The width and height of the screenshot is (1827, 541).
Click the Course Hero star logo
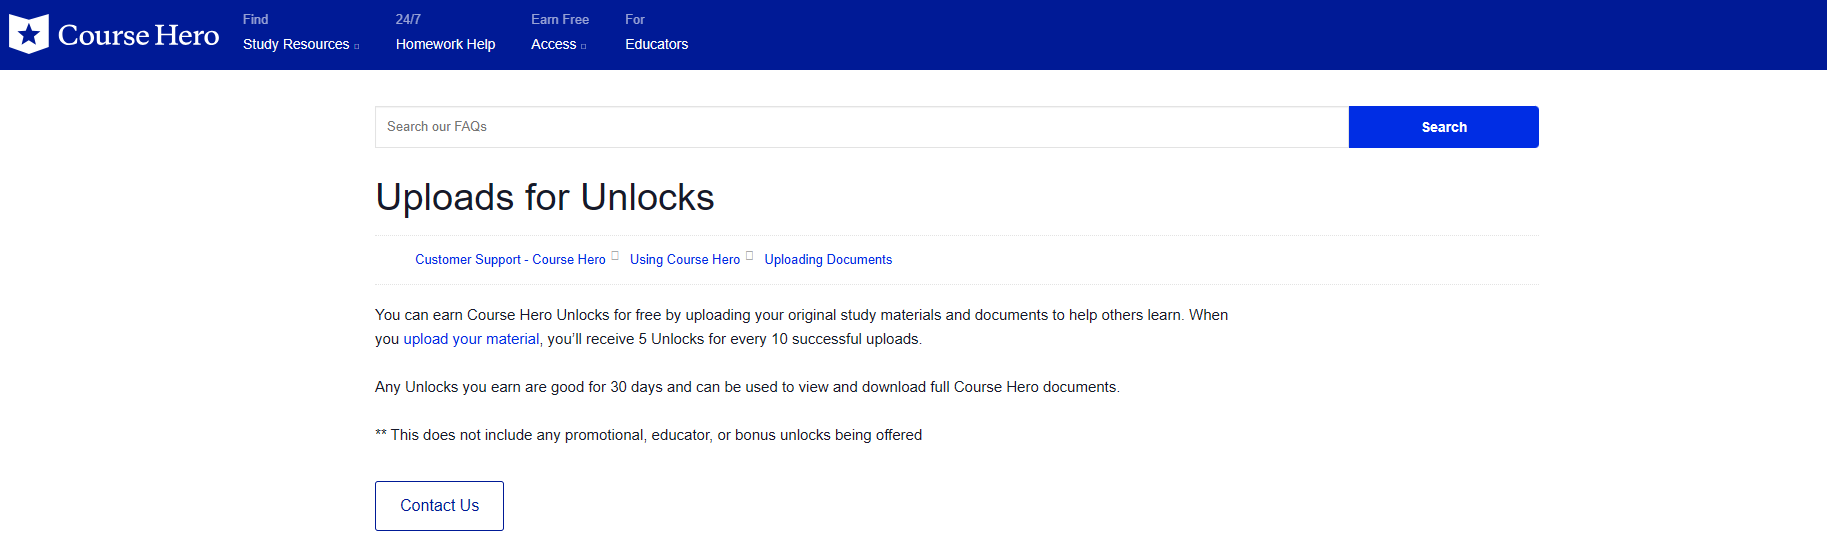pos(29,34)
